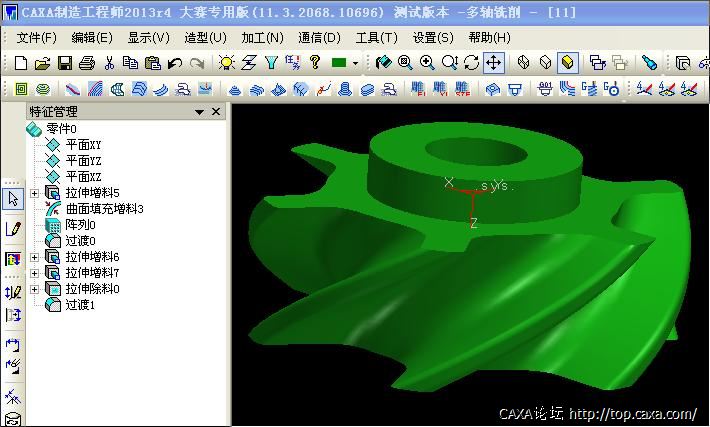Click the blue telescope toolbar icon
Viewport: 710px width, 427px height.
pos(649,62)
